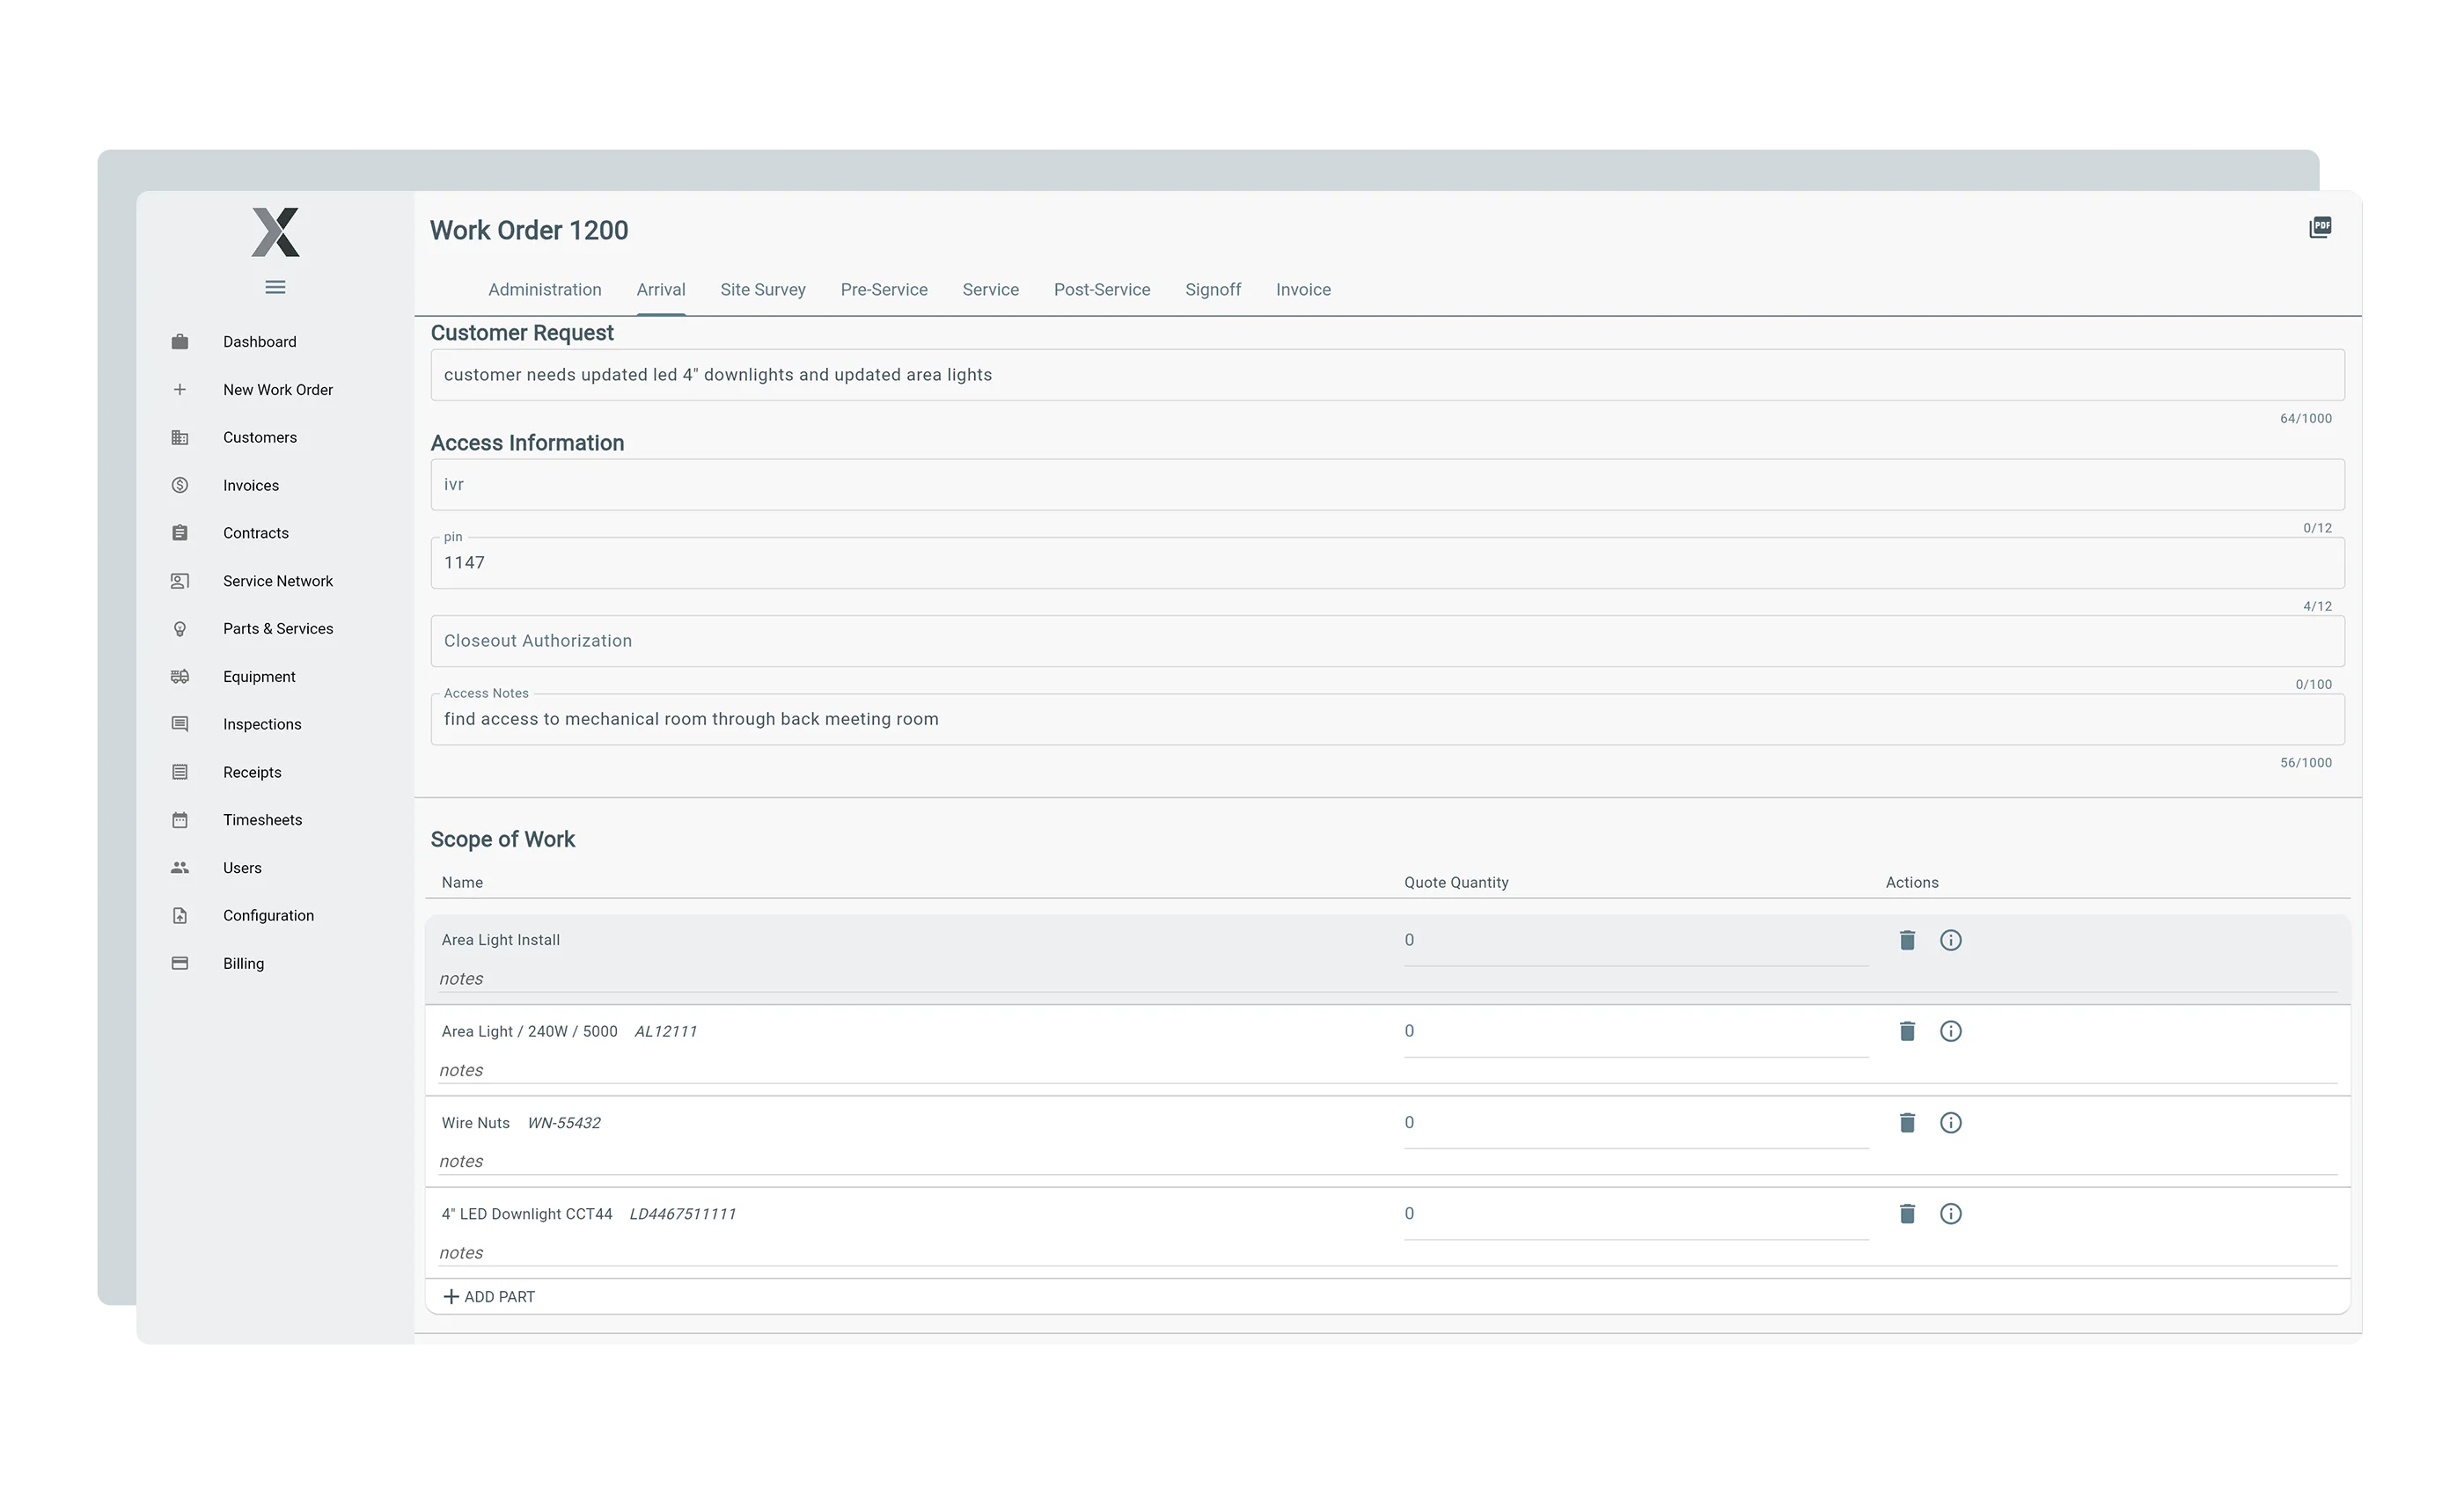Image resolution: width=2464 pixels, height=1496 pixels.
Task: Open the Invoices page from the sidebar
Action: pyautogui.click(x=250, y=485)
